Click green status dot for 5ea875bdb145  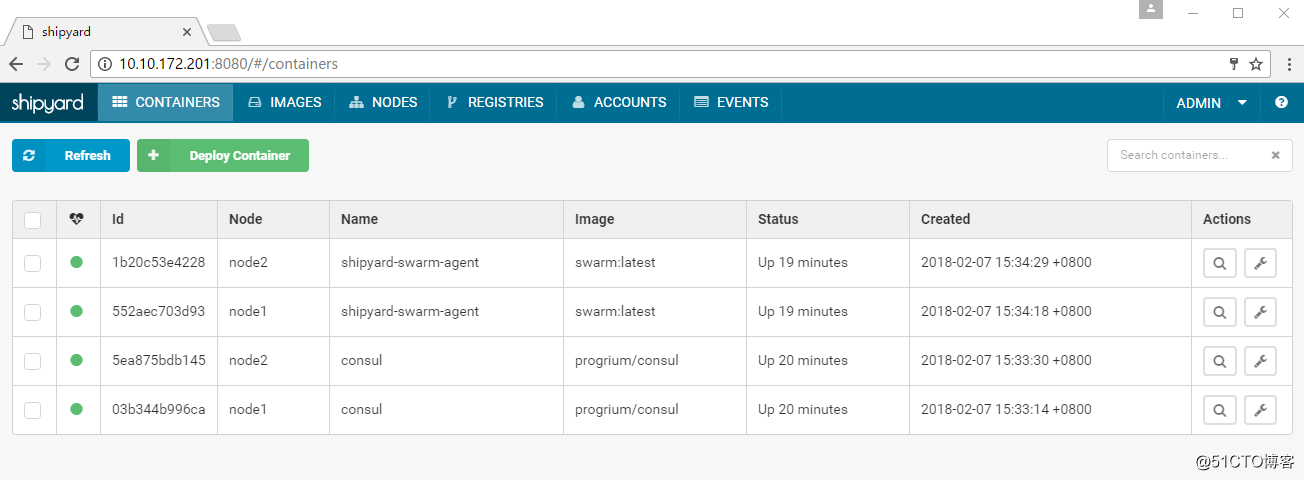[x=77, y=361]
